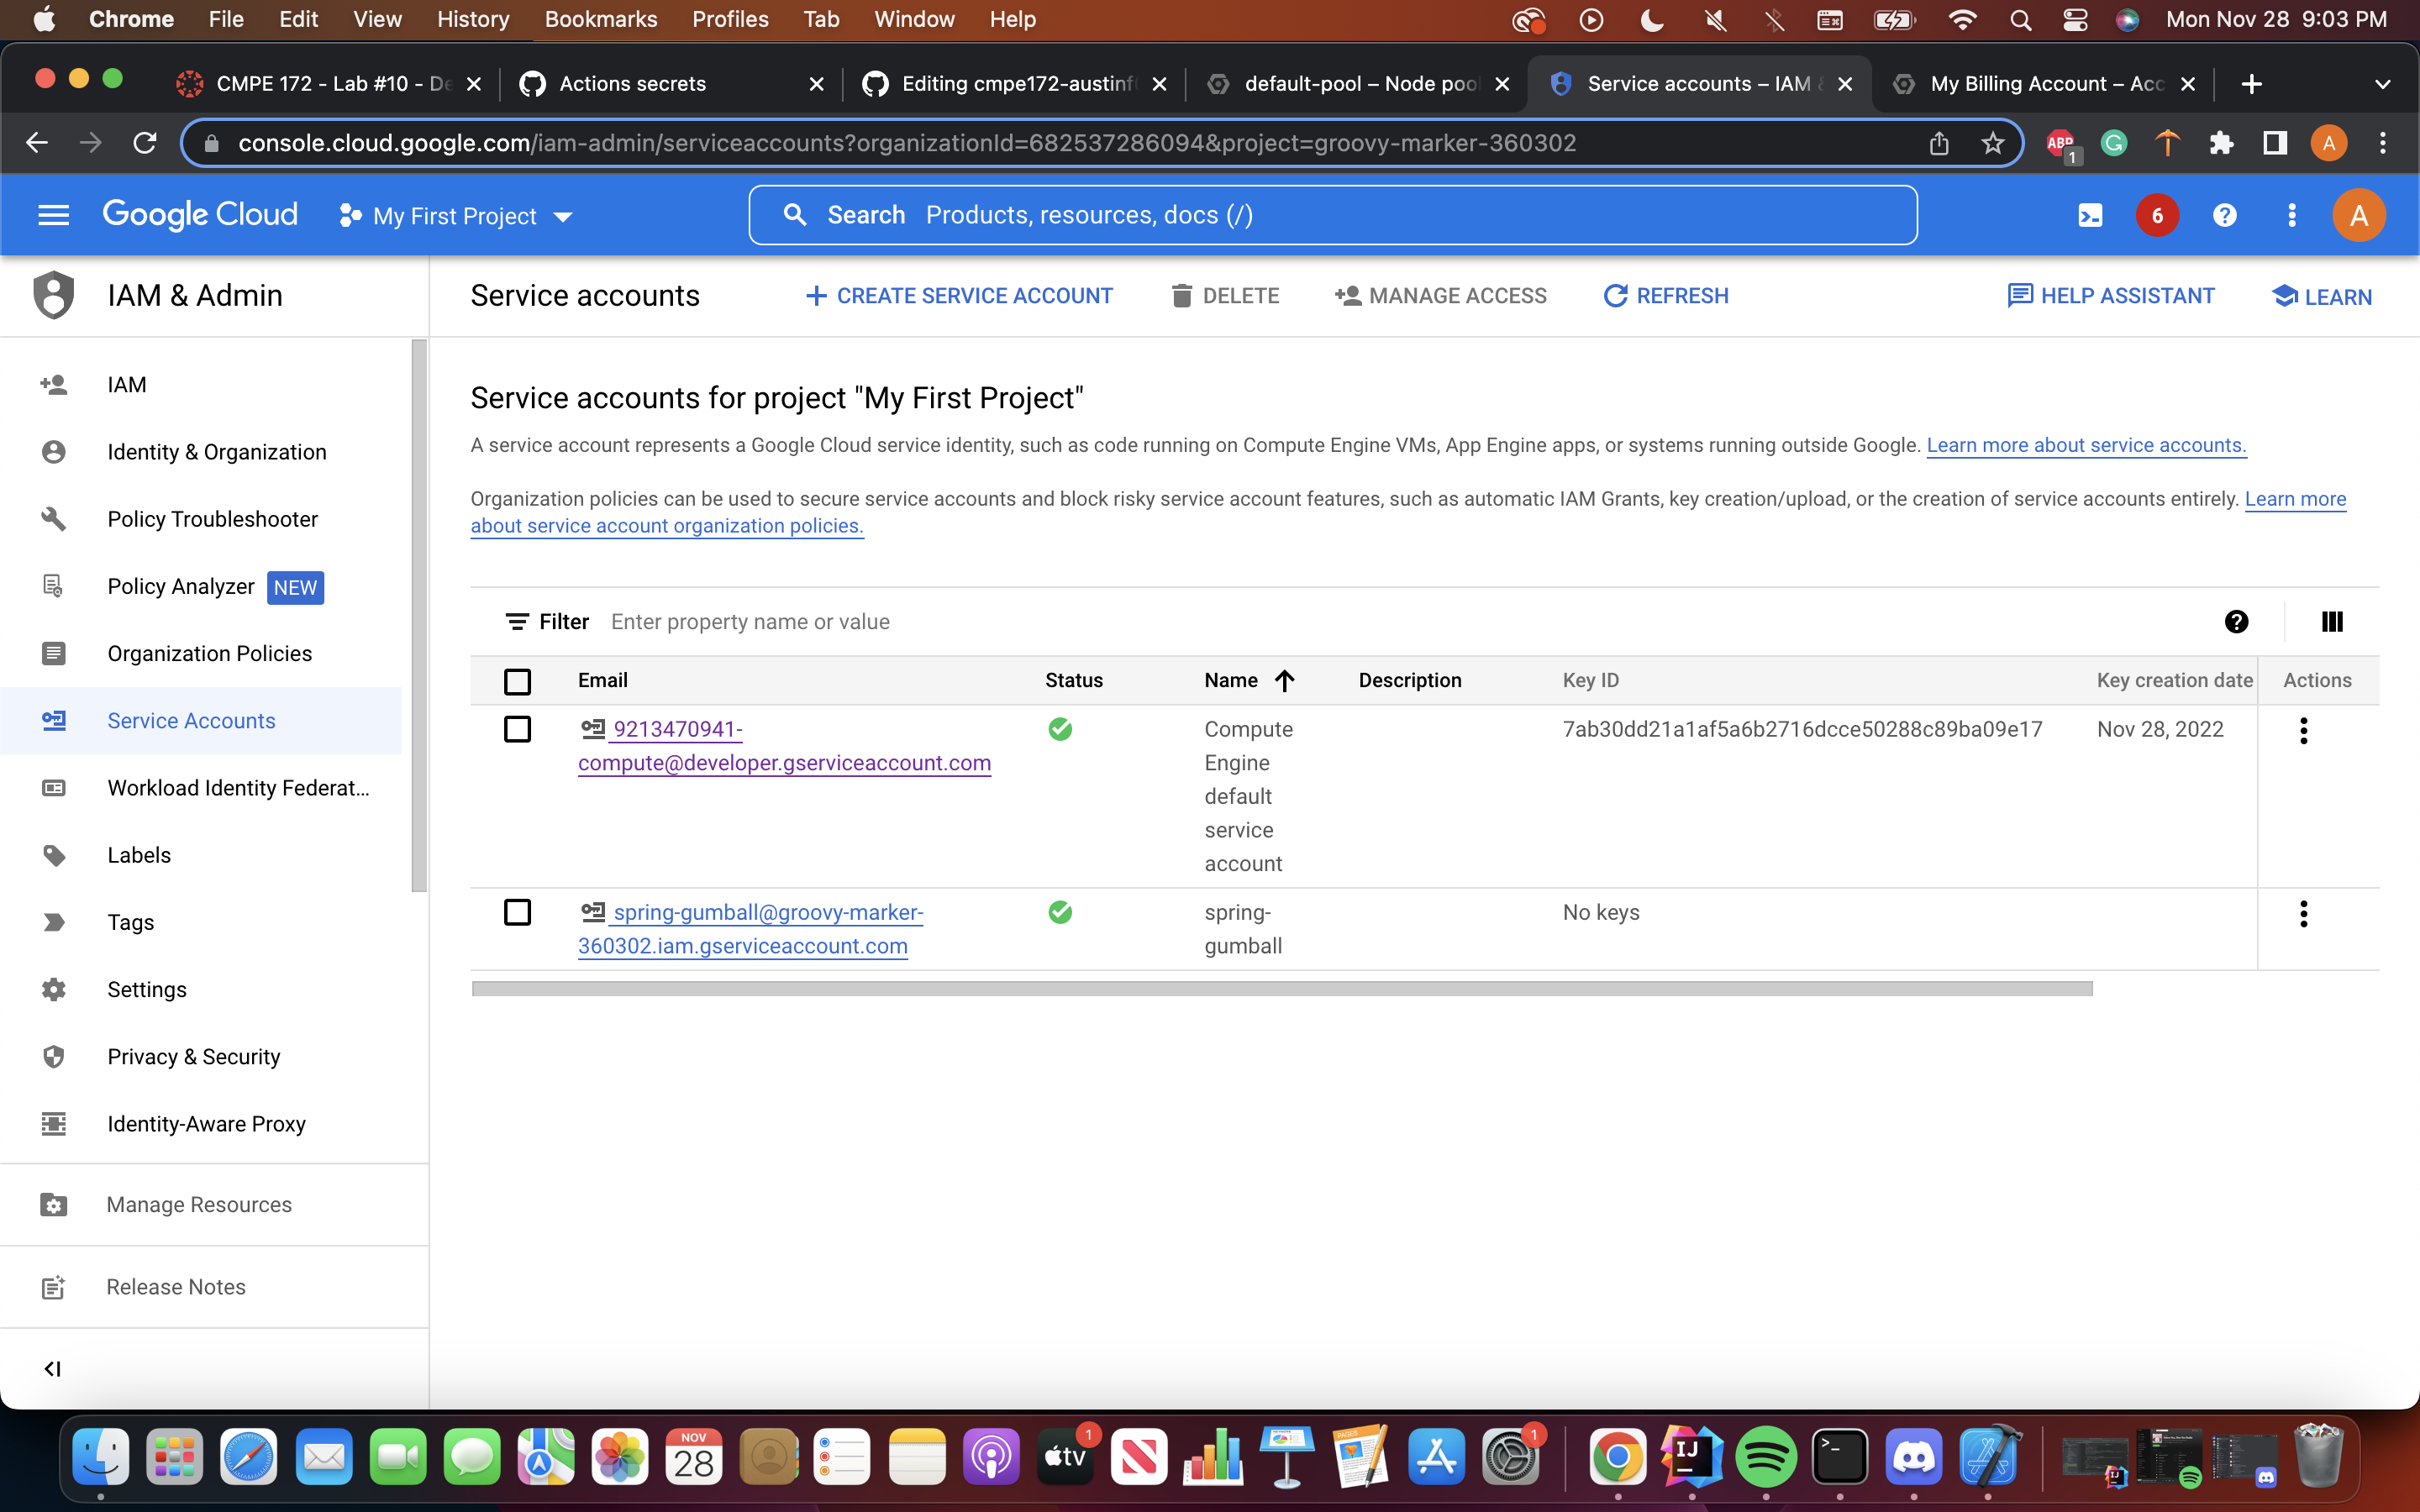Image resolution: width=2420 pixels, height=1512 pixels.
Task: Switch to the My Billing Account tab
Action: coord(2046,84)
